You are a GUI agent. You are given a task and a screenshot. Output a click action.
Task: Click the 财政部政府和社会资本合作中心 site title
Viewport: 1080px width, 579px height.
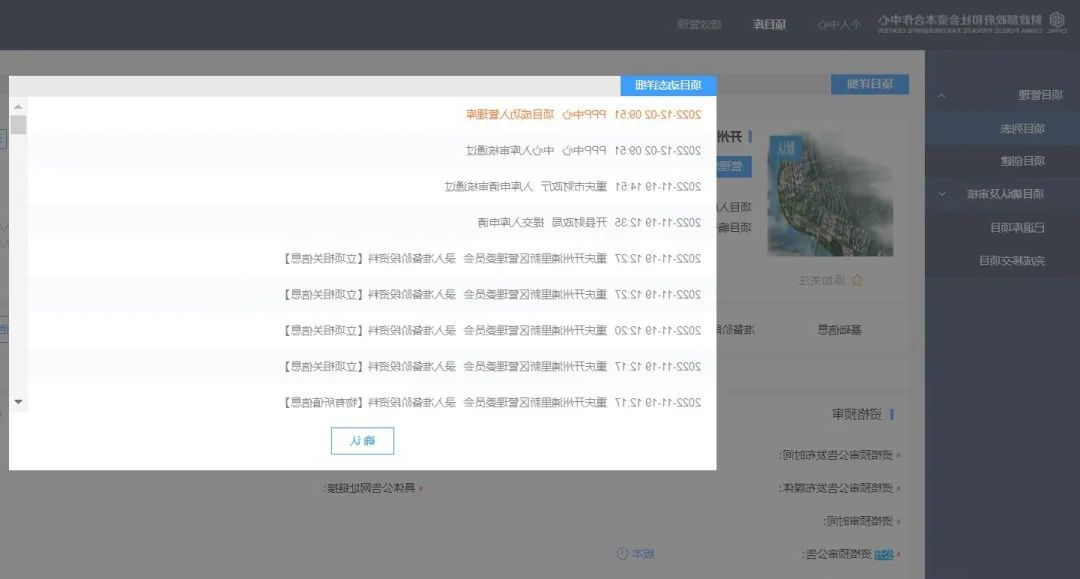[960, 19]
